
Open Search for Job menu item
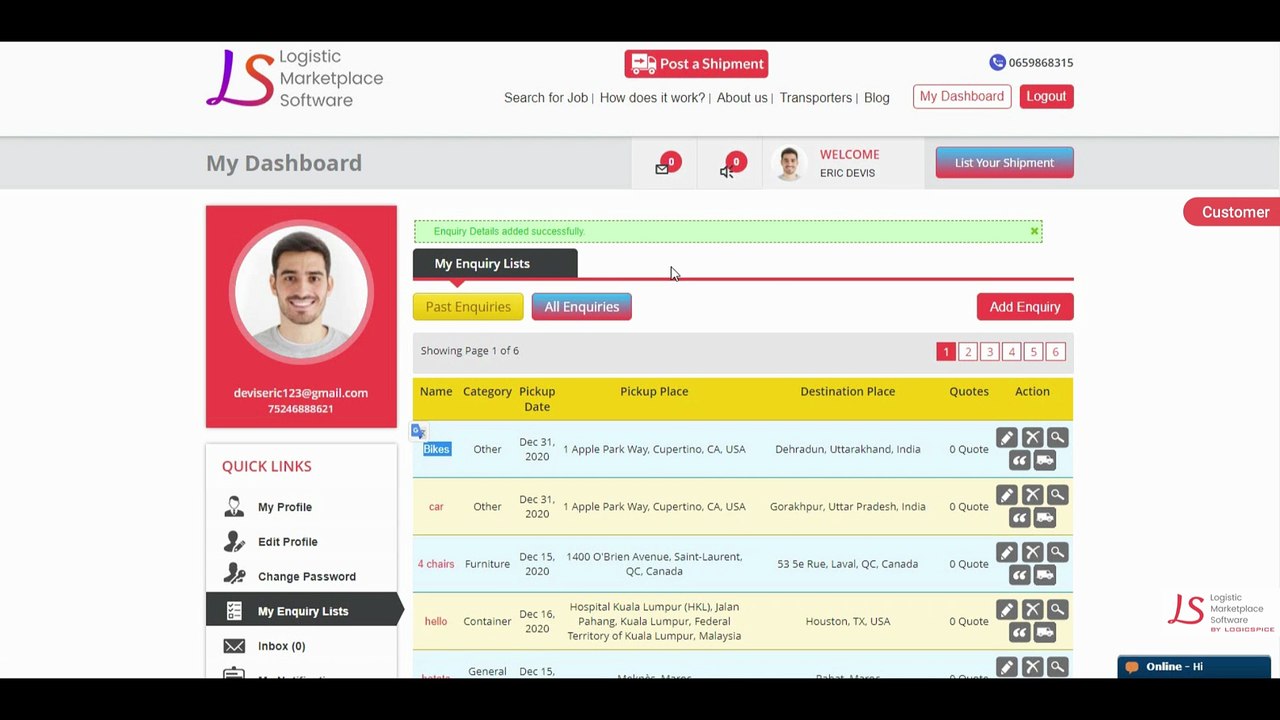point(546,98)
